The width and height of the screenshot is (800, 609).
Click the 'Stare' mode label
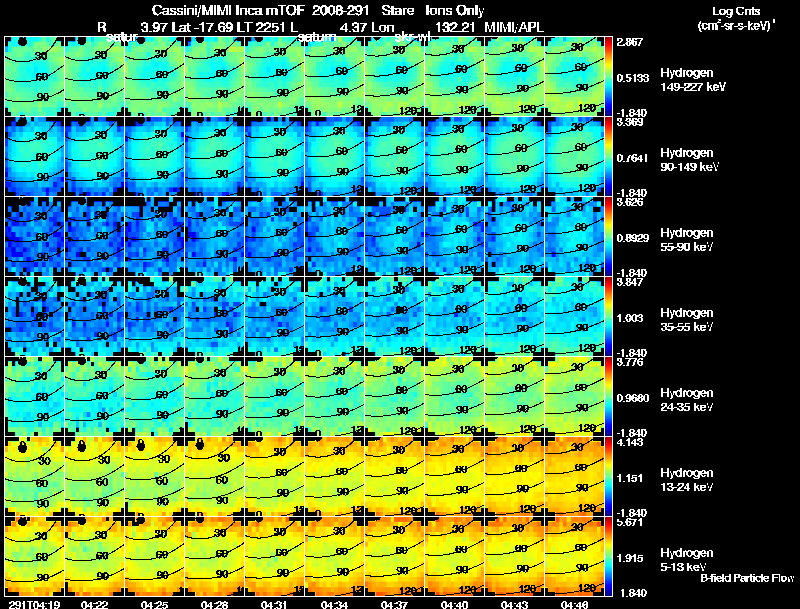(397, 11)
